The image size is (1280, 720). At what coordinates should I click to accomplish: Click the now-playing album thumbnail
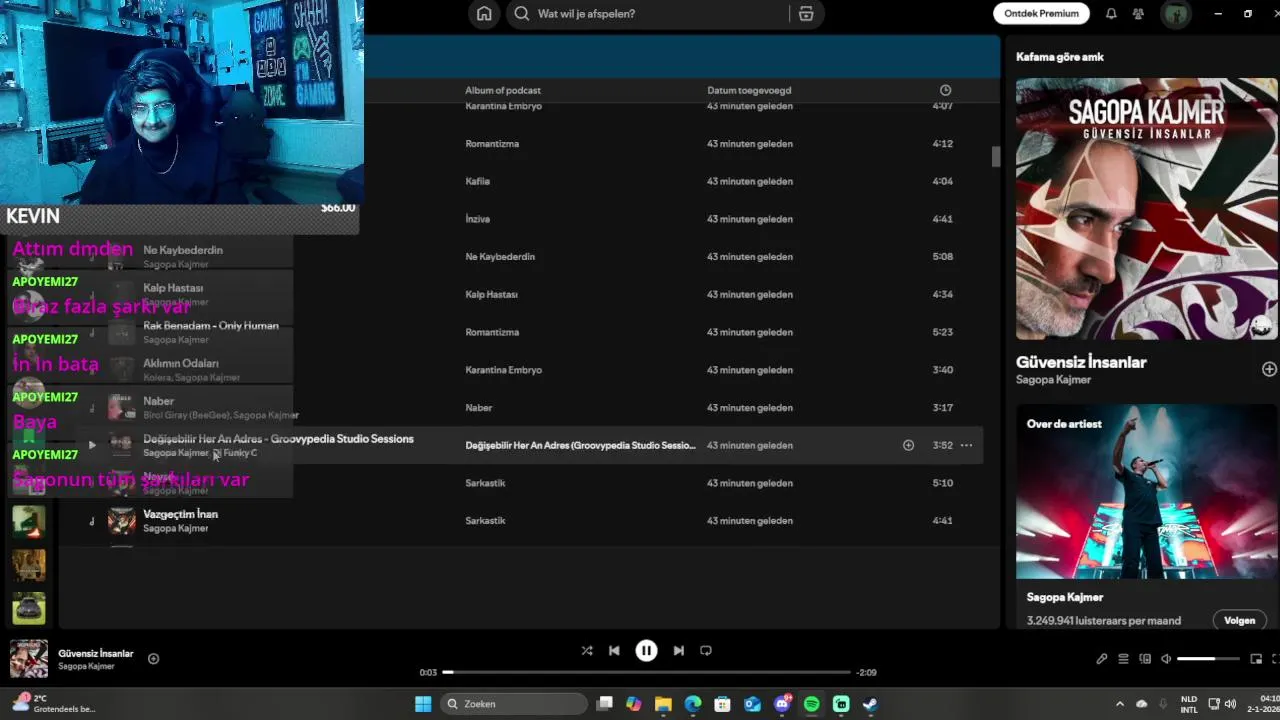pos(29,659)
